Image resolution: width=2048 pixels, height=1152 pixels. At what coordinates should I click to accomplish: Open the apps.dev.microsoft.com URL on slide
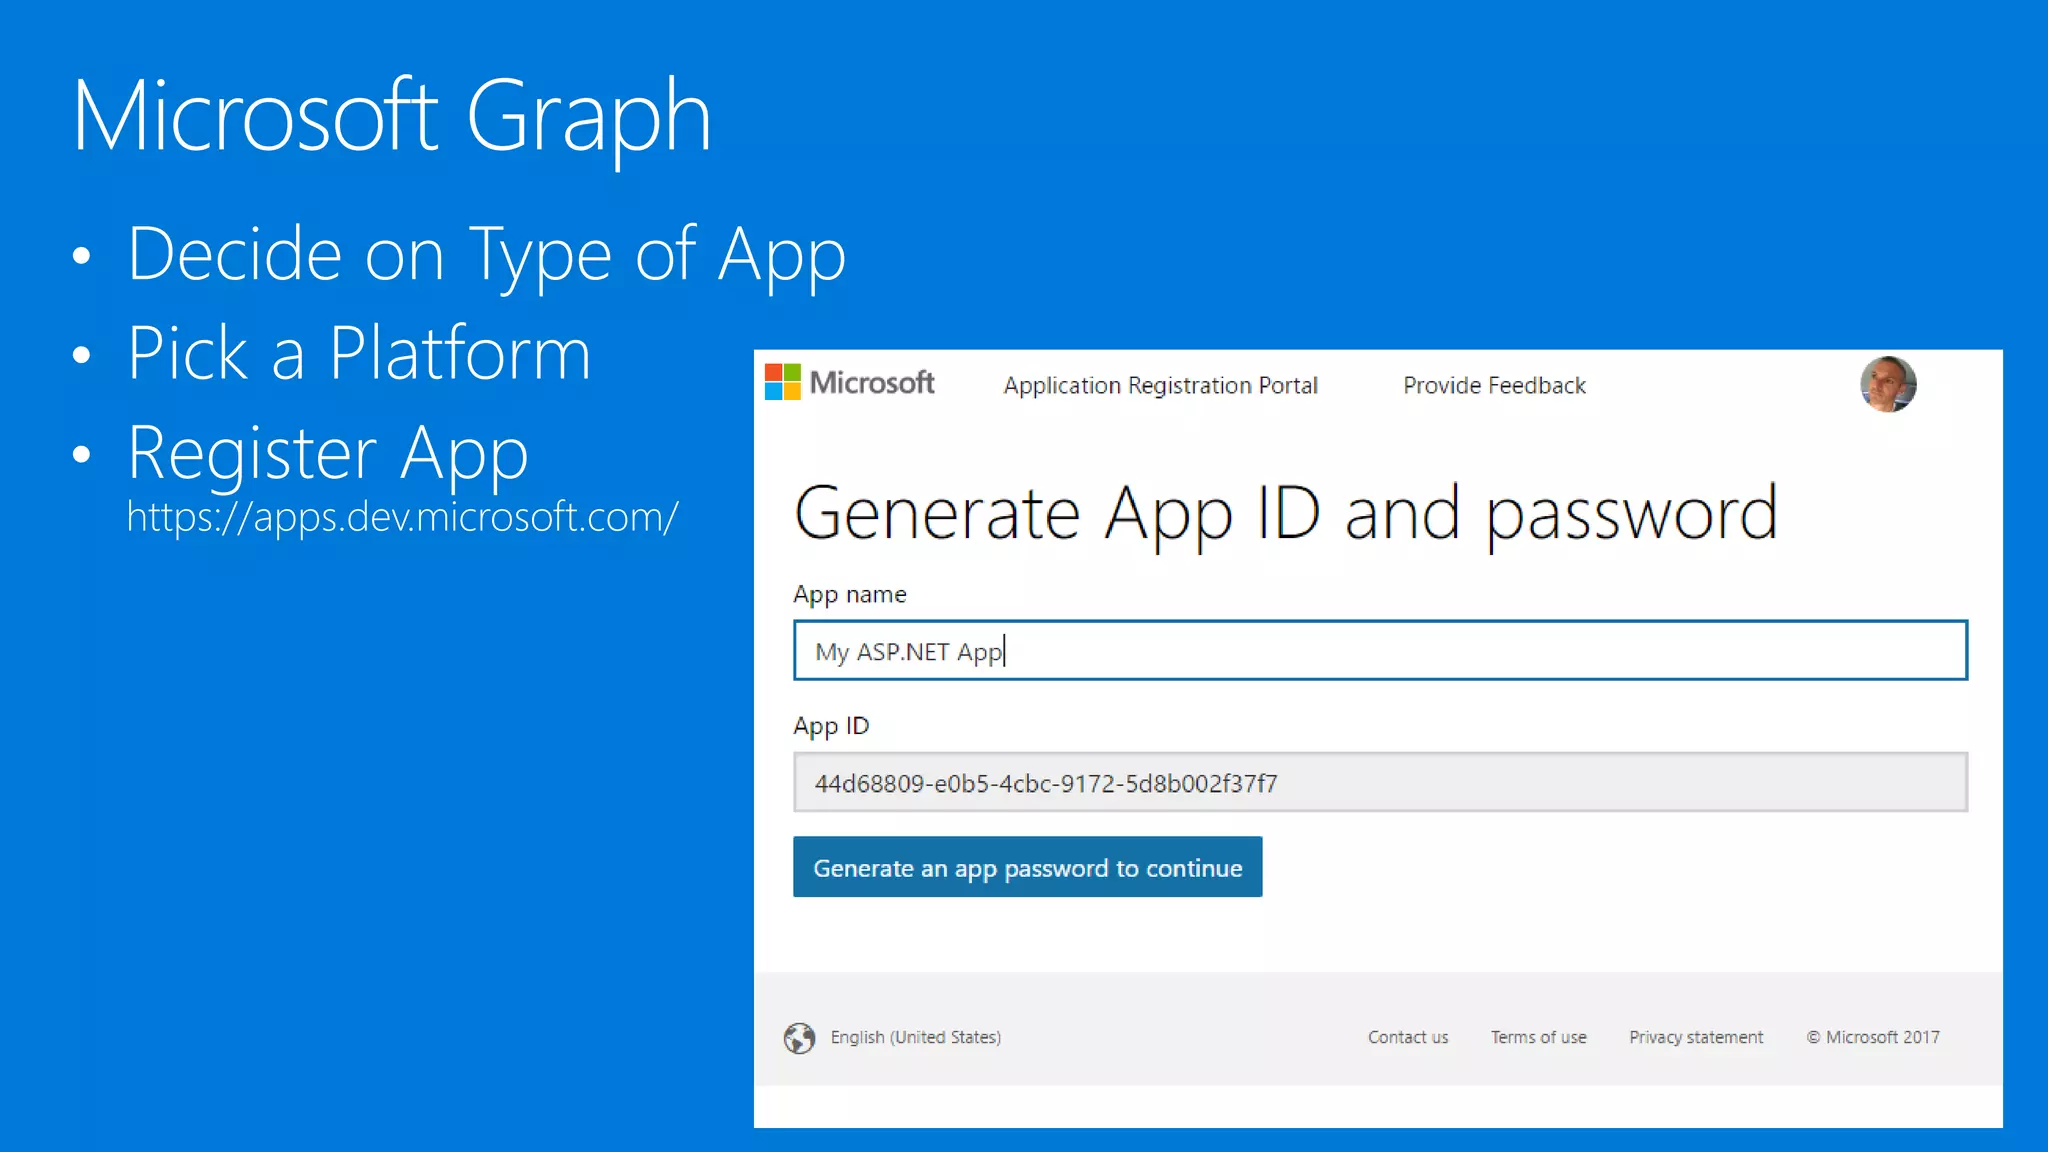(x=402, y=518)
